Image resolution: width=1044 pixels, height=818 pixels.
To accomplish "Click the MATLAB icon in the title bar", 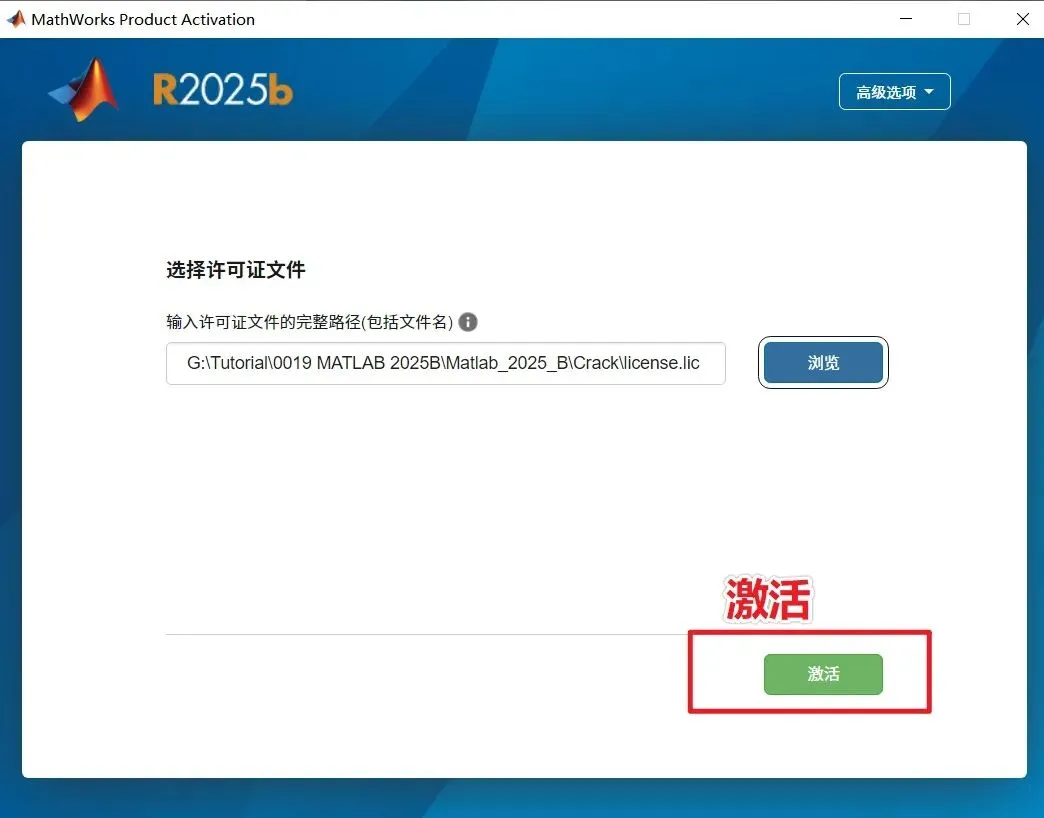I will pos(16,19).
